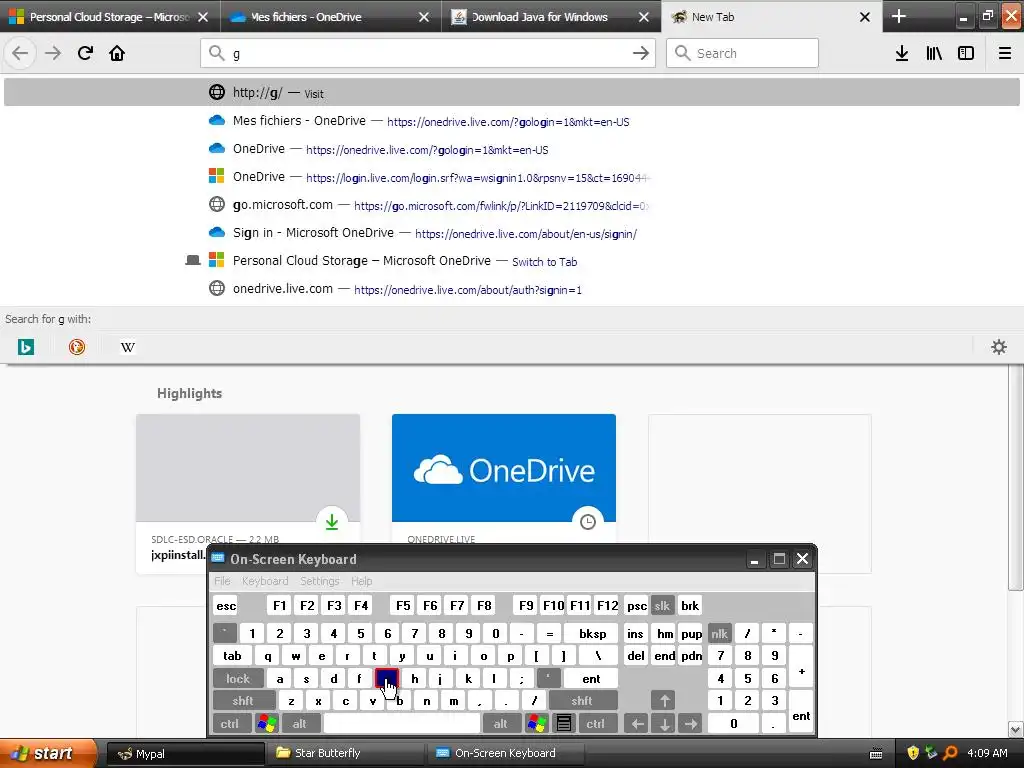Switch to the Download Java for Windows tab
1024x768 pixels.
551,17
